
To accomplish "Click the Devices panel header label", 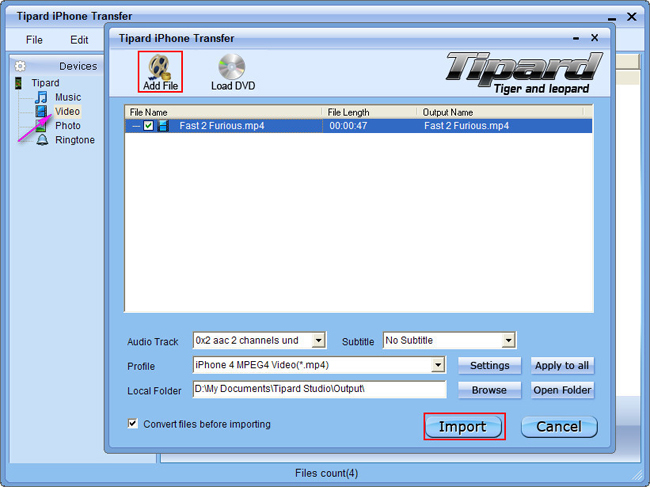I will coord(78,66).
